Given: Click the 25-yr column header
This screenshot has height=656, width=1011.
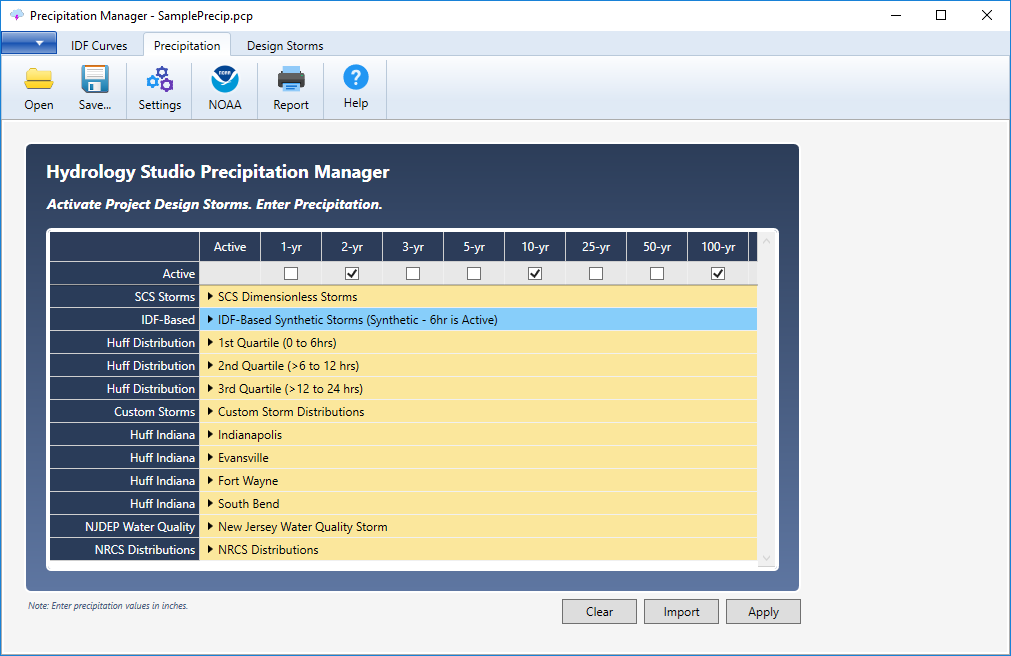Looking at the screenshot, I should point(596,247).
